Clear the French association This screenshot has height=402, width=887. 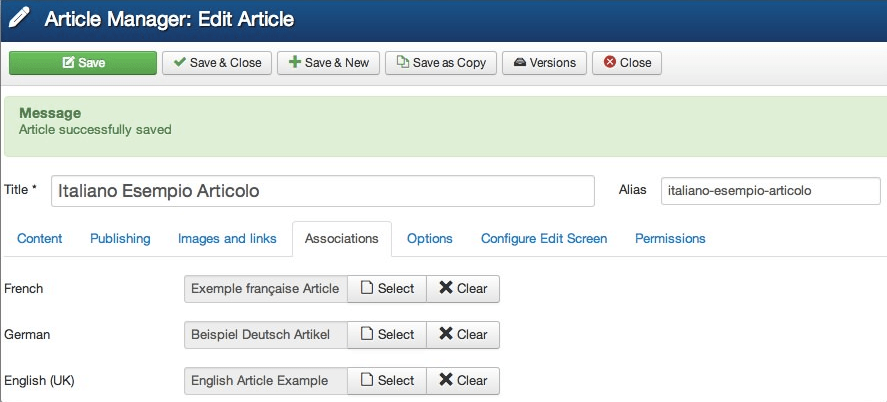coord(463,289)
